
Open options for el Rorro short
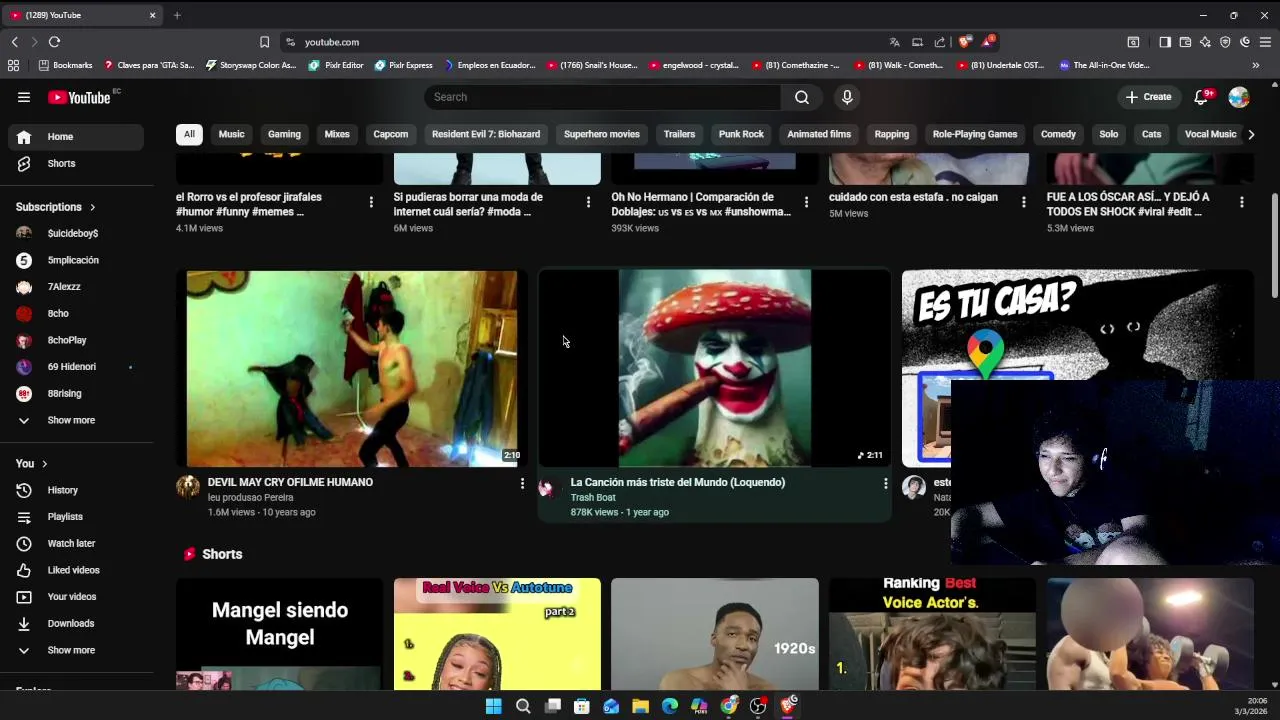click(x=371, y=202)
